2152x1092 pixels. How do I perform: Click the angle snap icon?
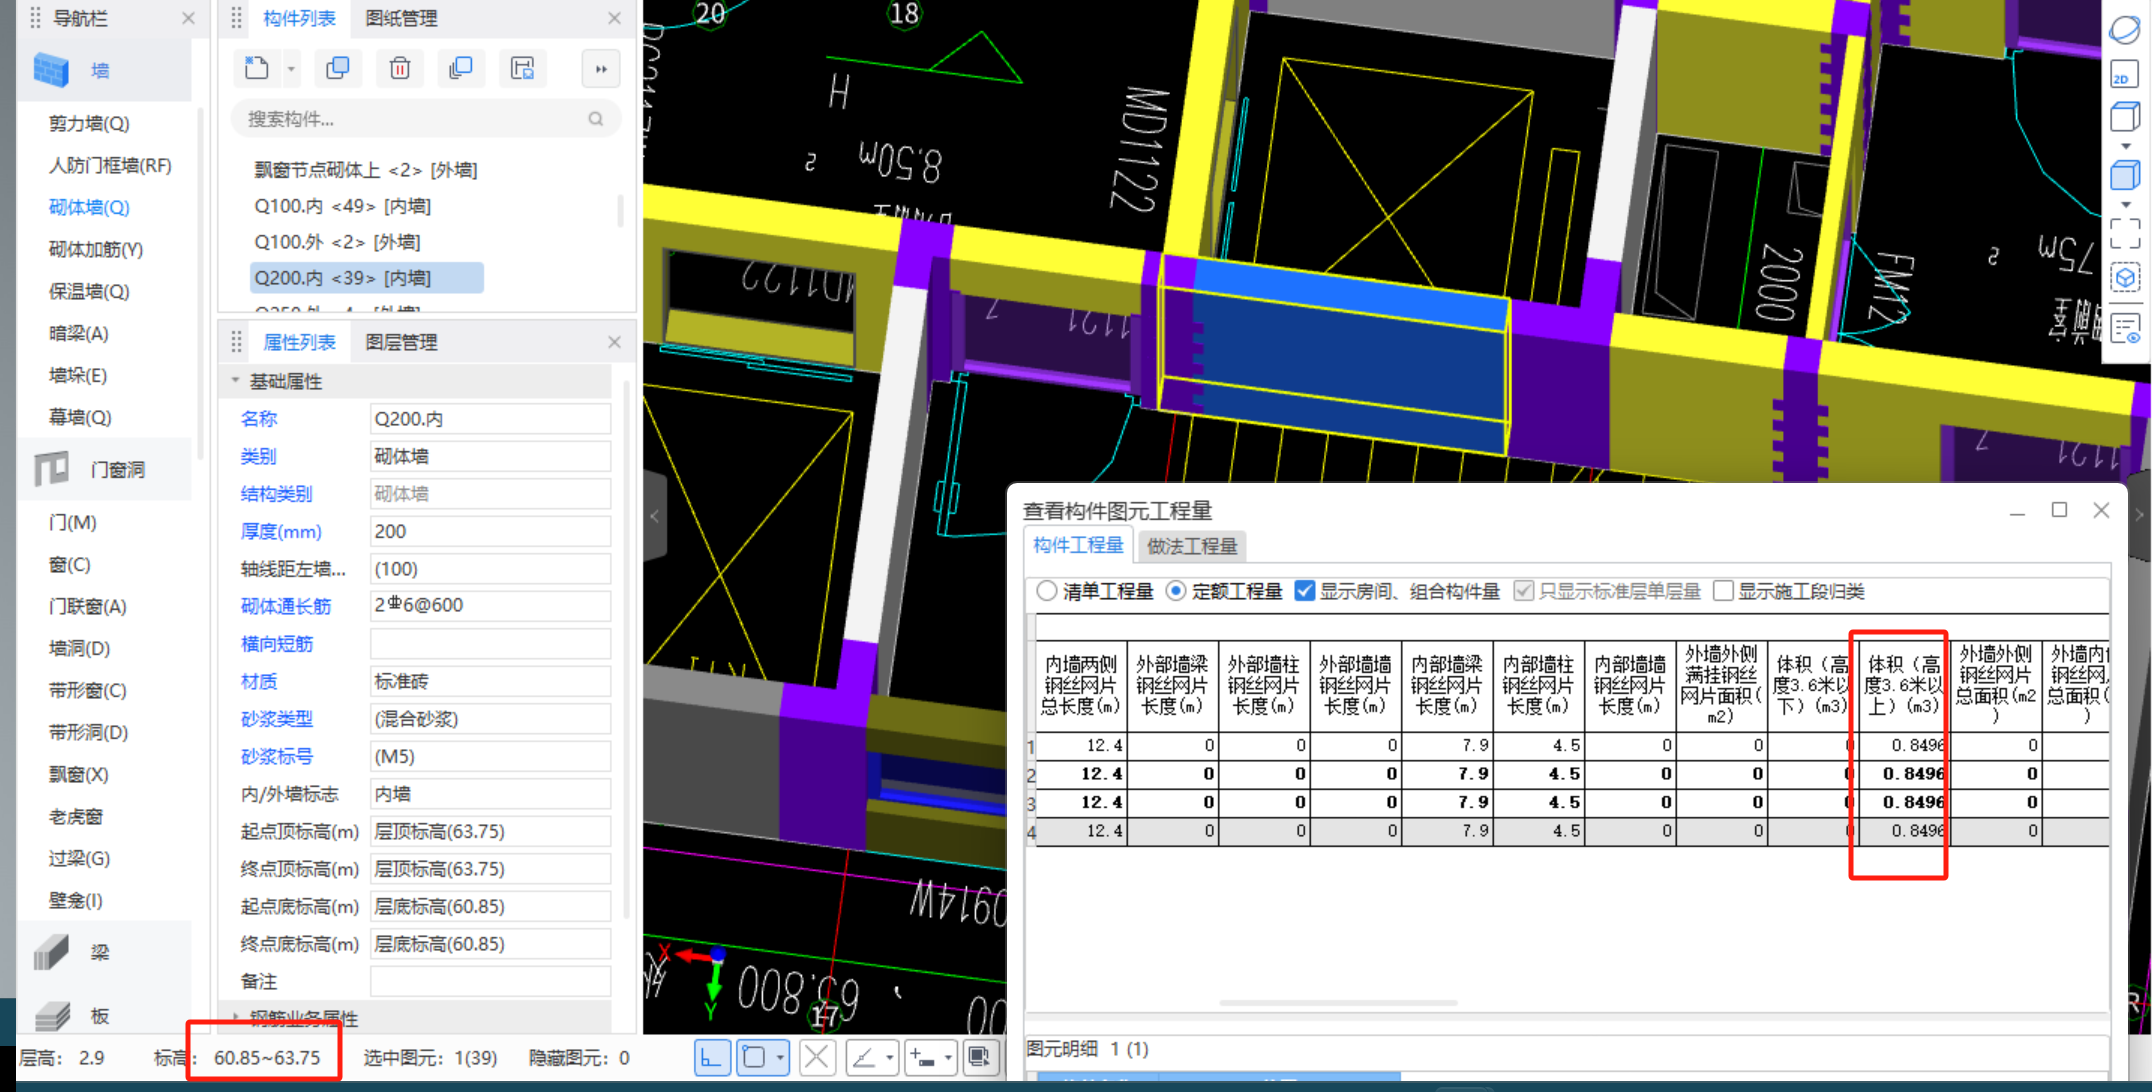point(864,1057)
